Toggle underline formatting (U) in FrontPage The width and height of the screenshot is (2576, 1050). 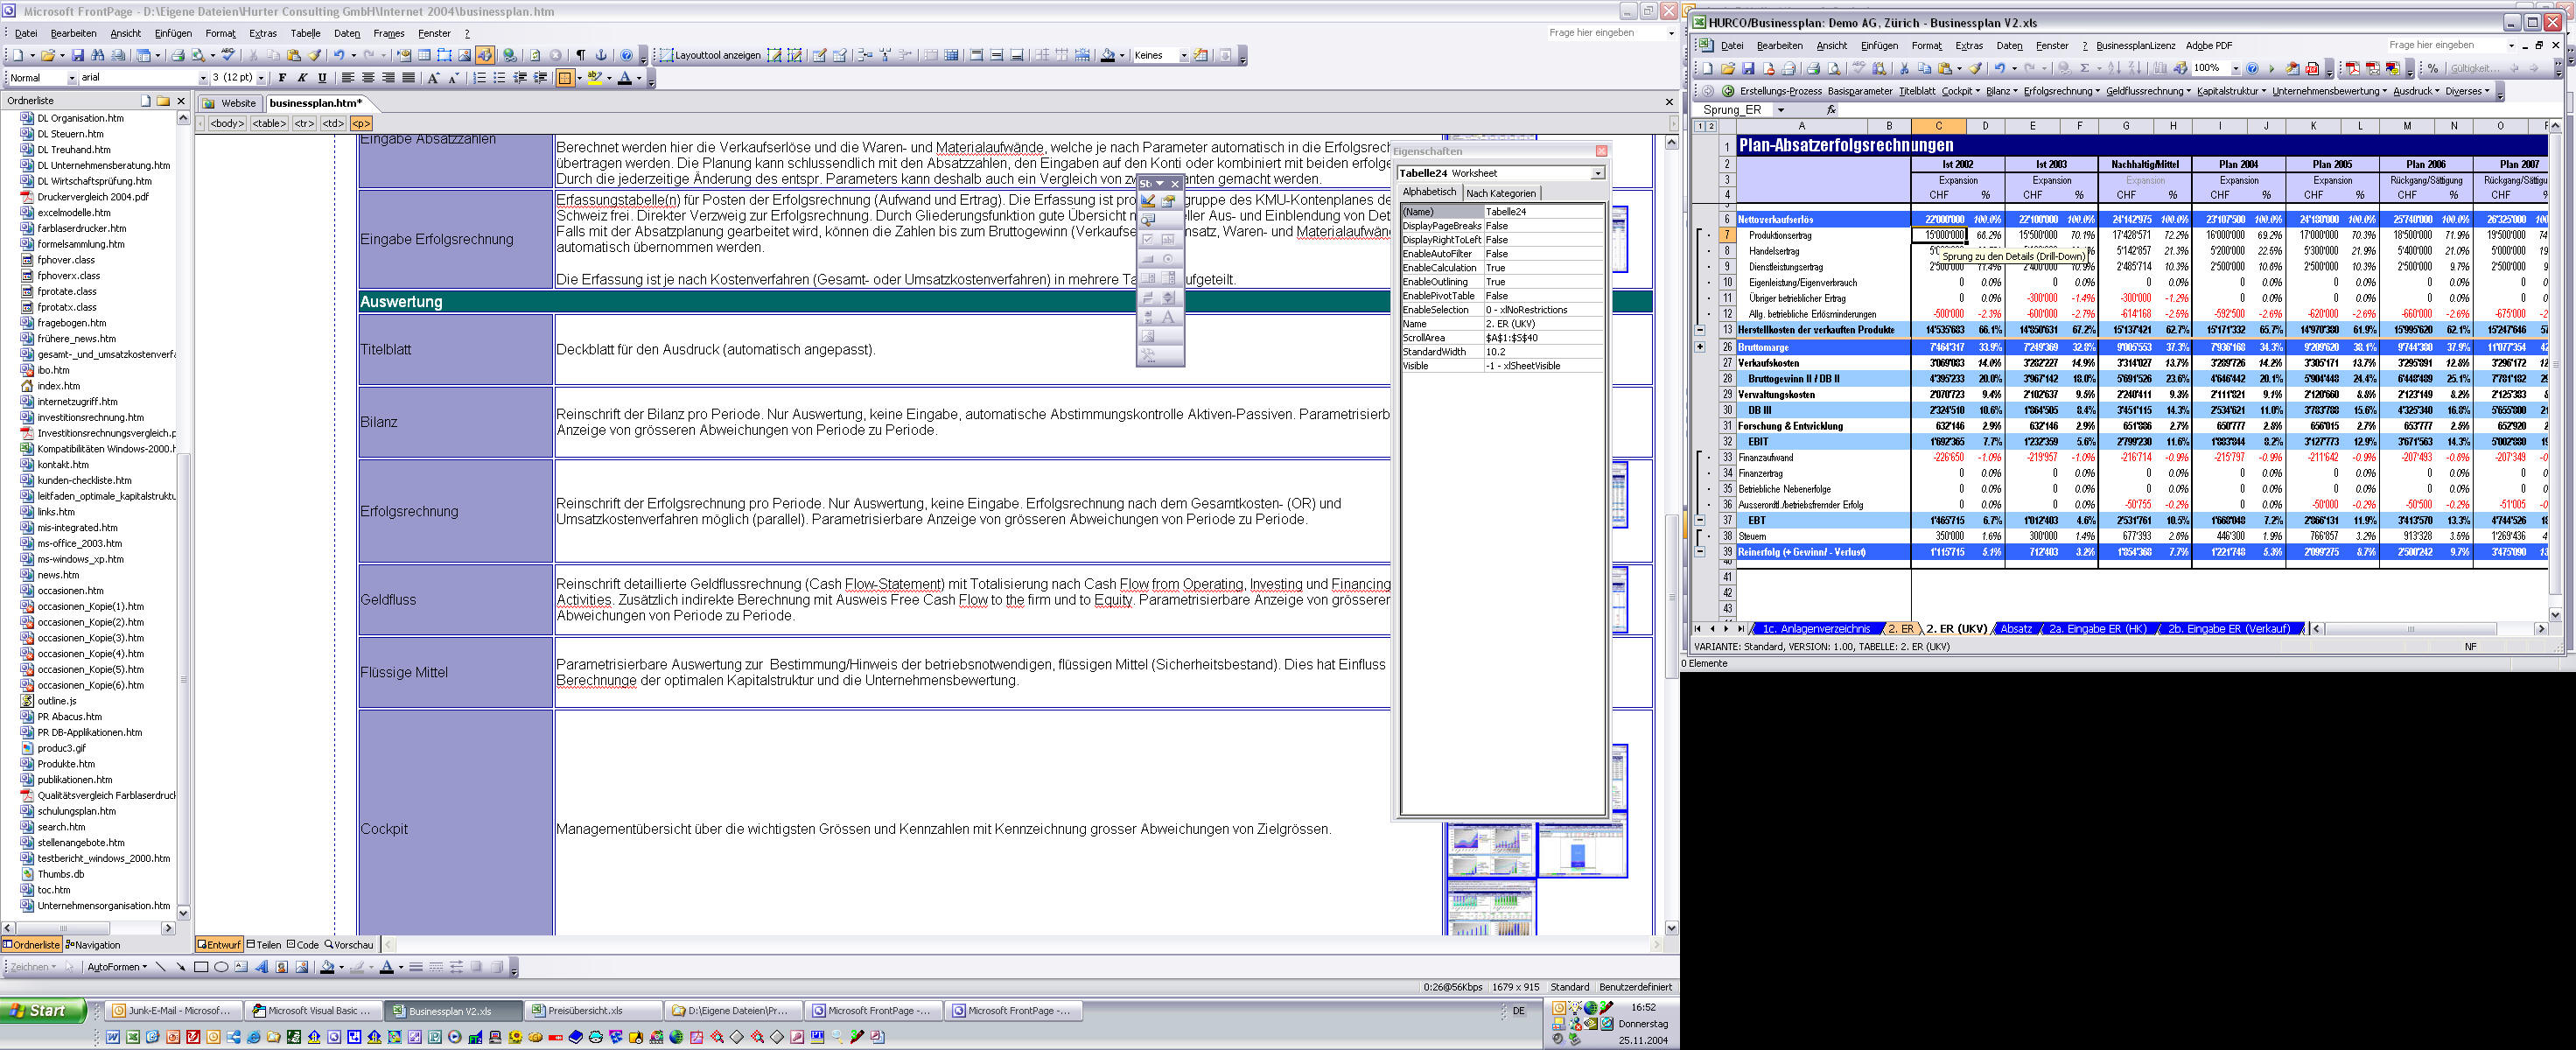(x=322, y=78)
